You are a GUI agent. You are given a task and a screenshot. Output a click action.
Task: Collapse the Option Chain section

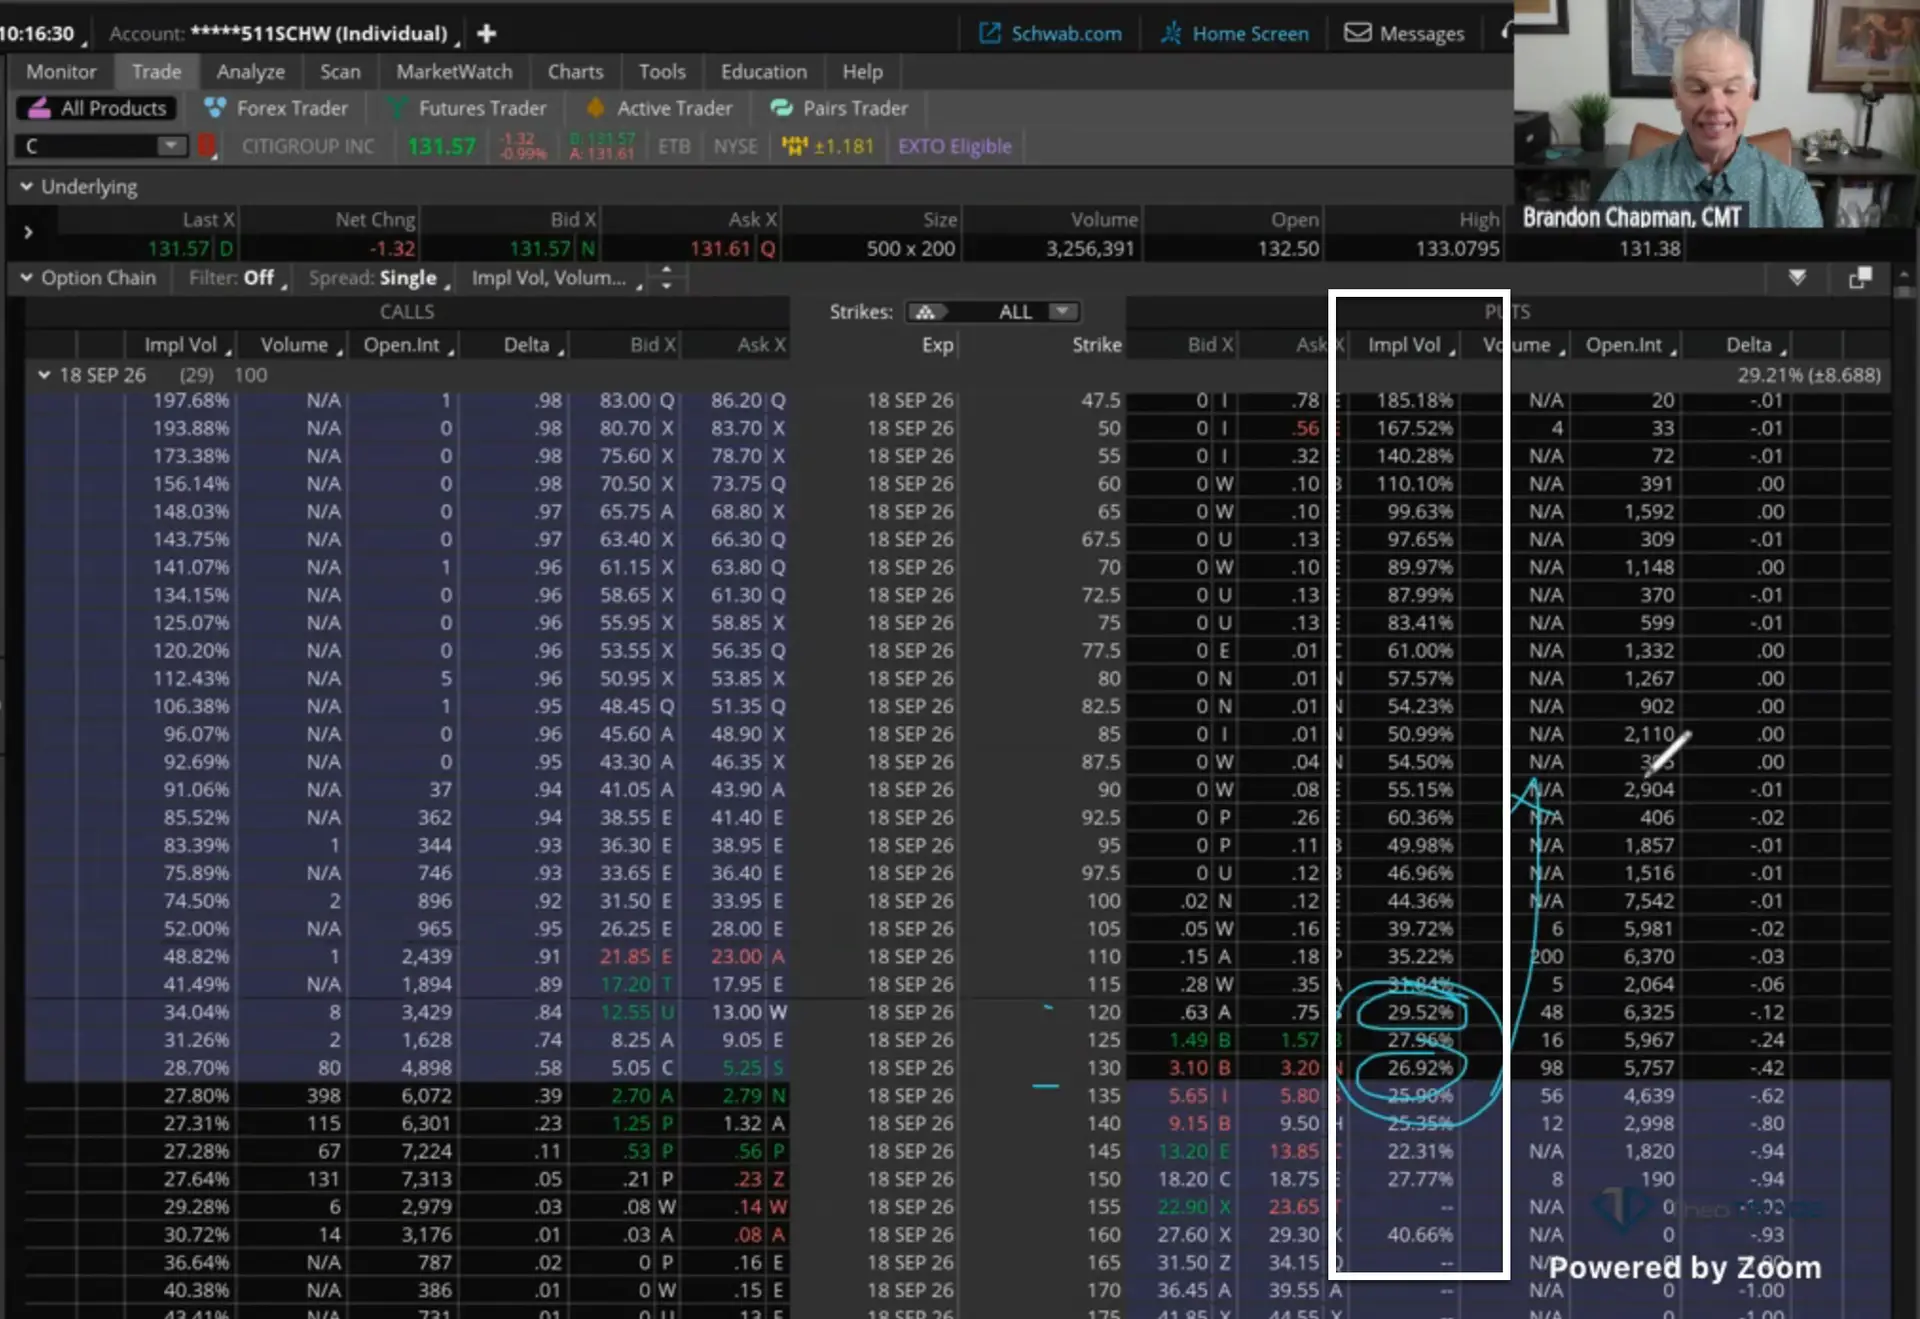(27, 278)
